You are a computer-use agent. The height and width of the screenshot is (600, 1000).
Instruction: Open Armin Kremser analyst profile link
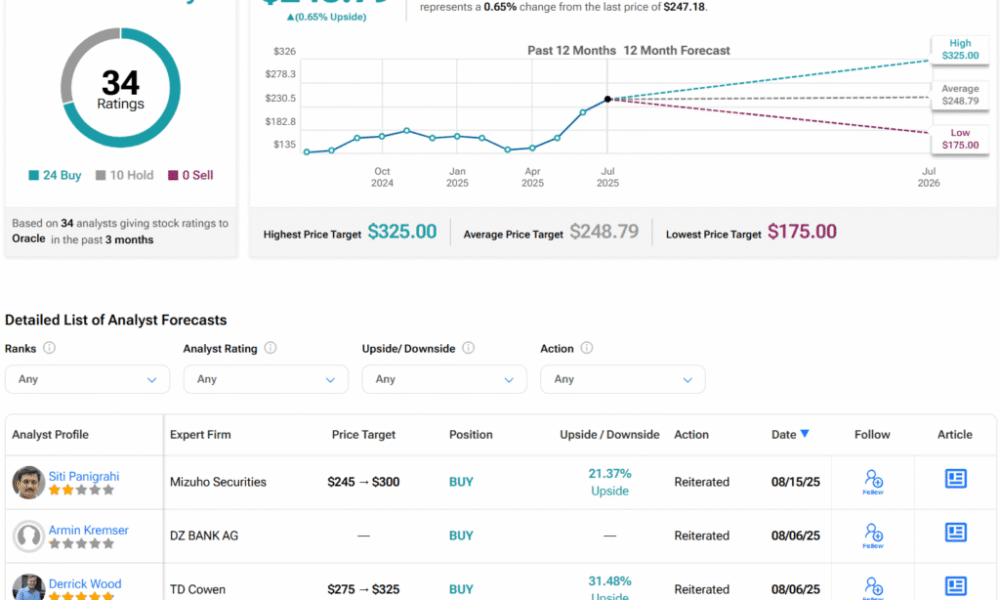89,530
